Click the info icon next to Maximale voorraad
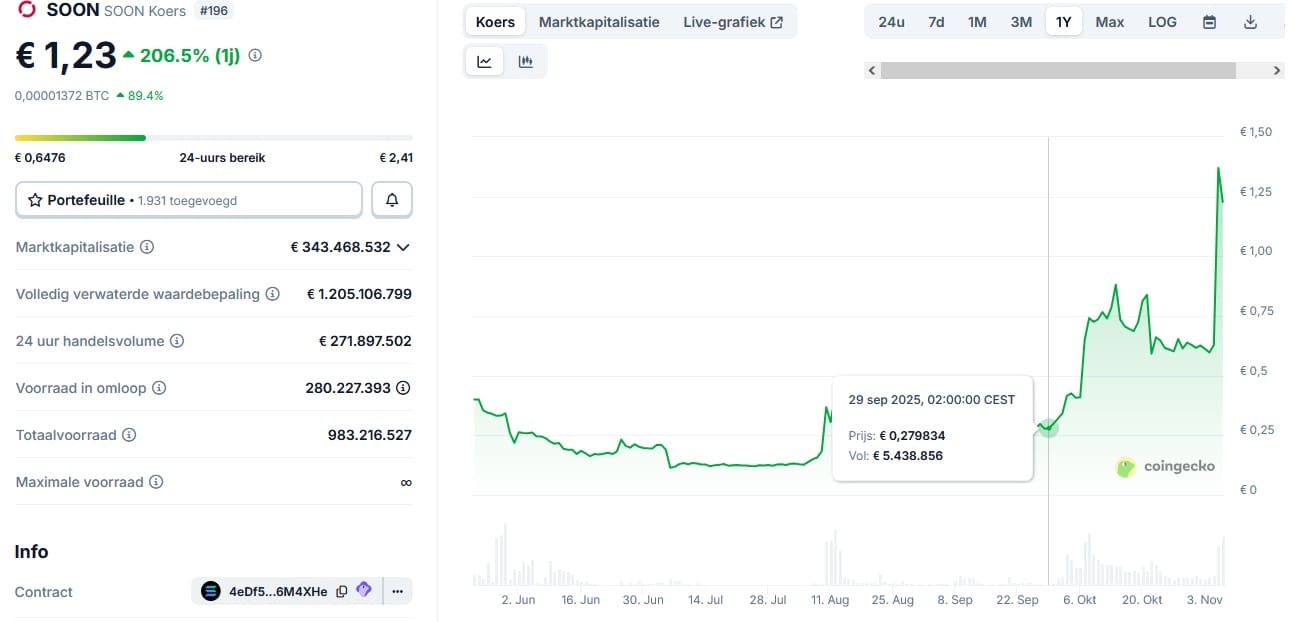This screenshot has height=622, width=1306. pyautogui.click(x=156, y=482)
